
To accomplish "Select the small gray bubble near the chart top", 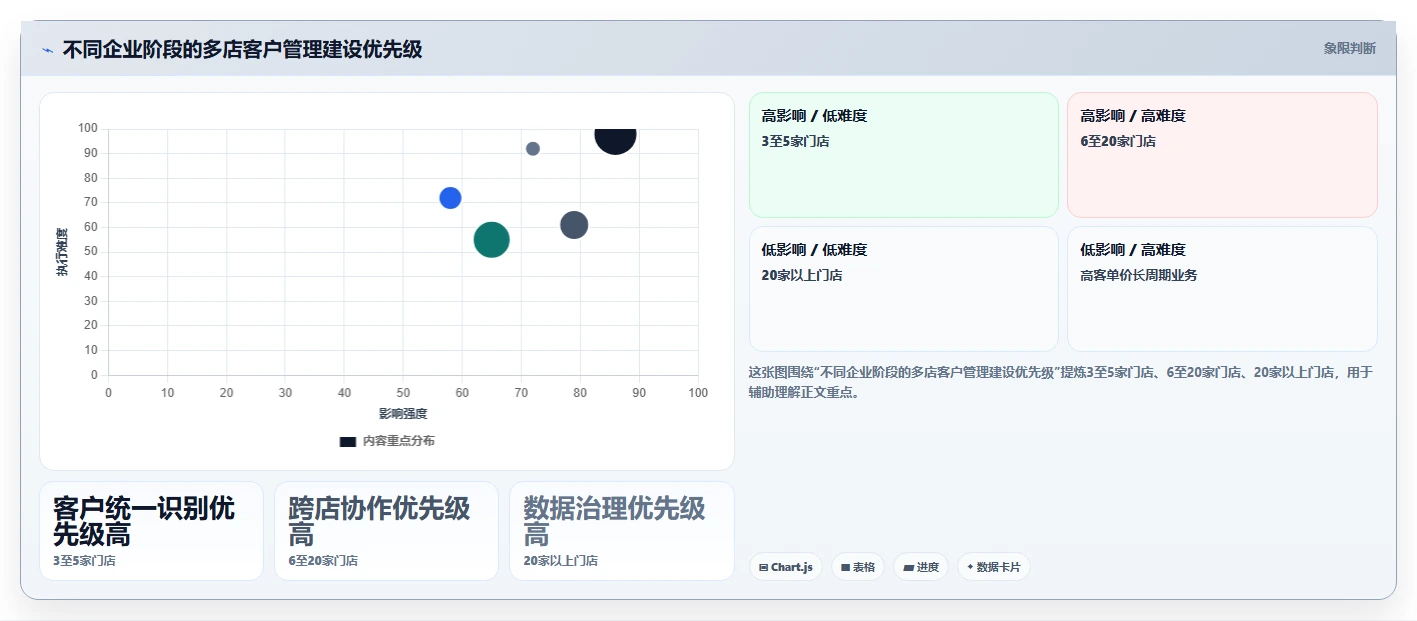I will click(x=533, y=149).
